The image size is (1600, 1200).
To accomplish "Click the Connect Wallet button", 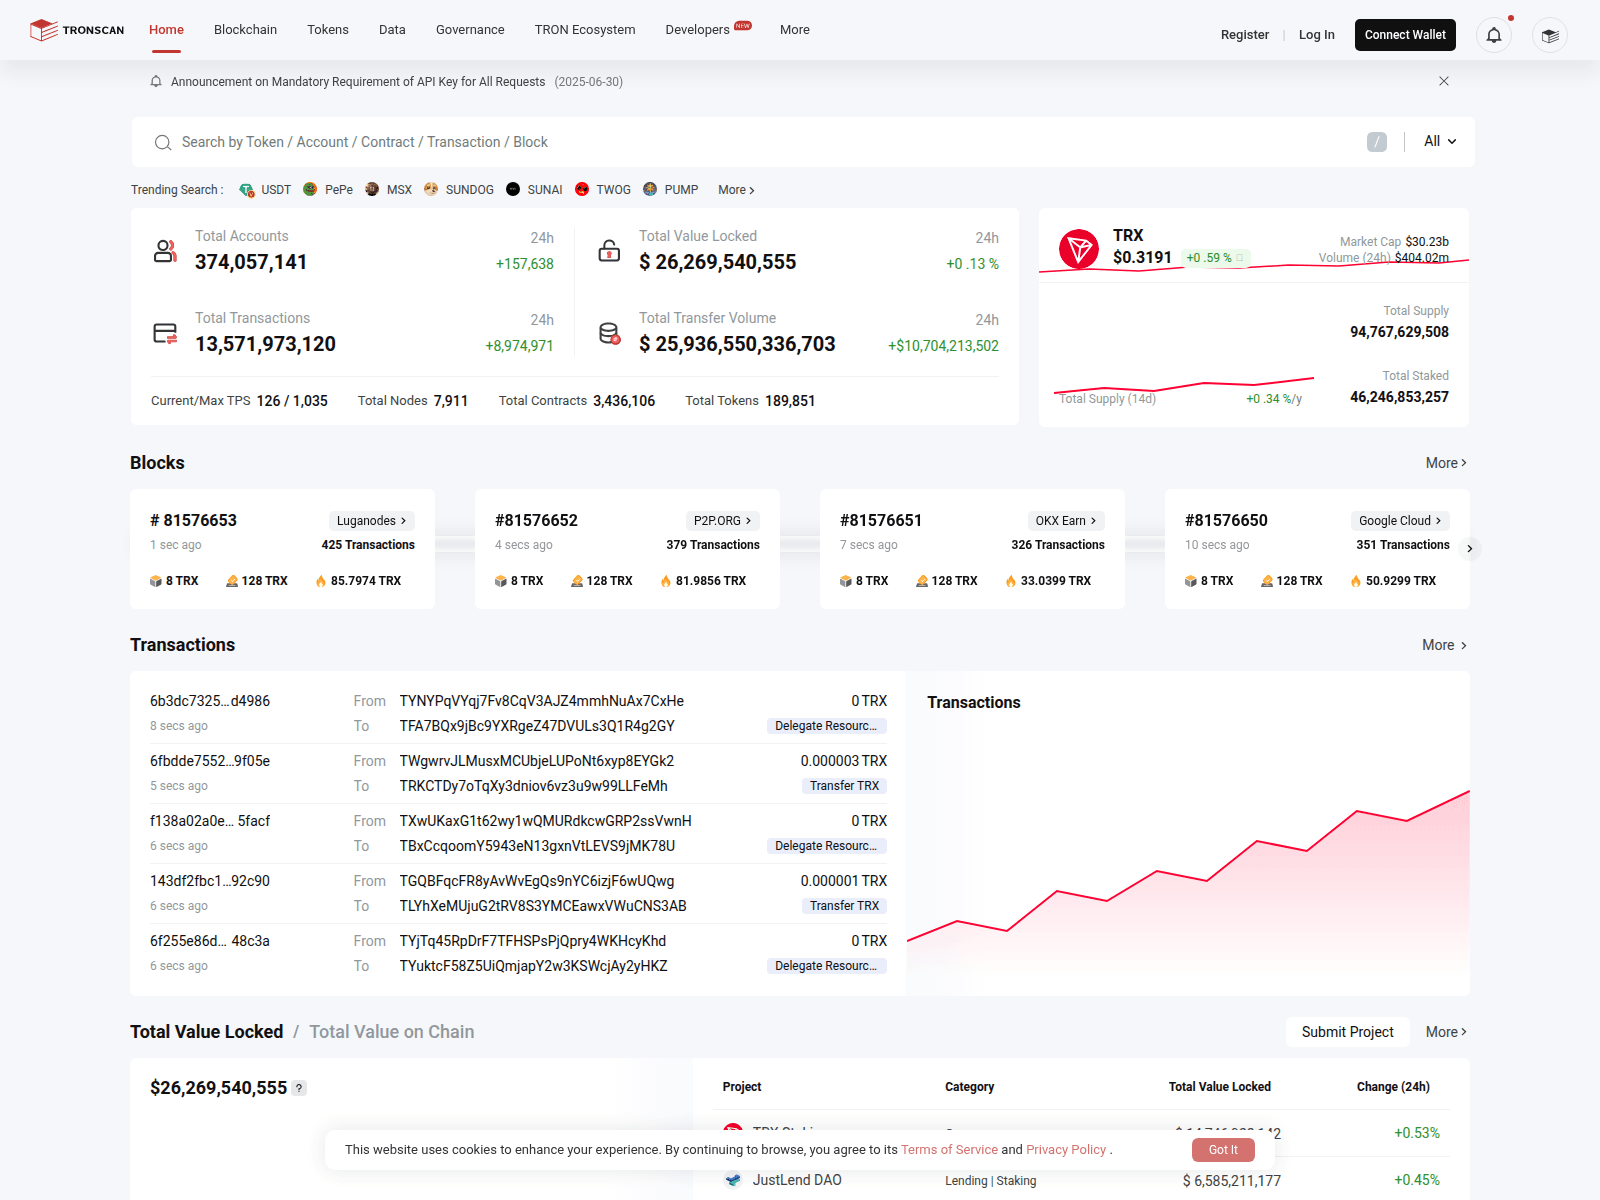I will (1404, 35).
